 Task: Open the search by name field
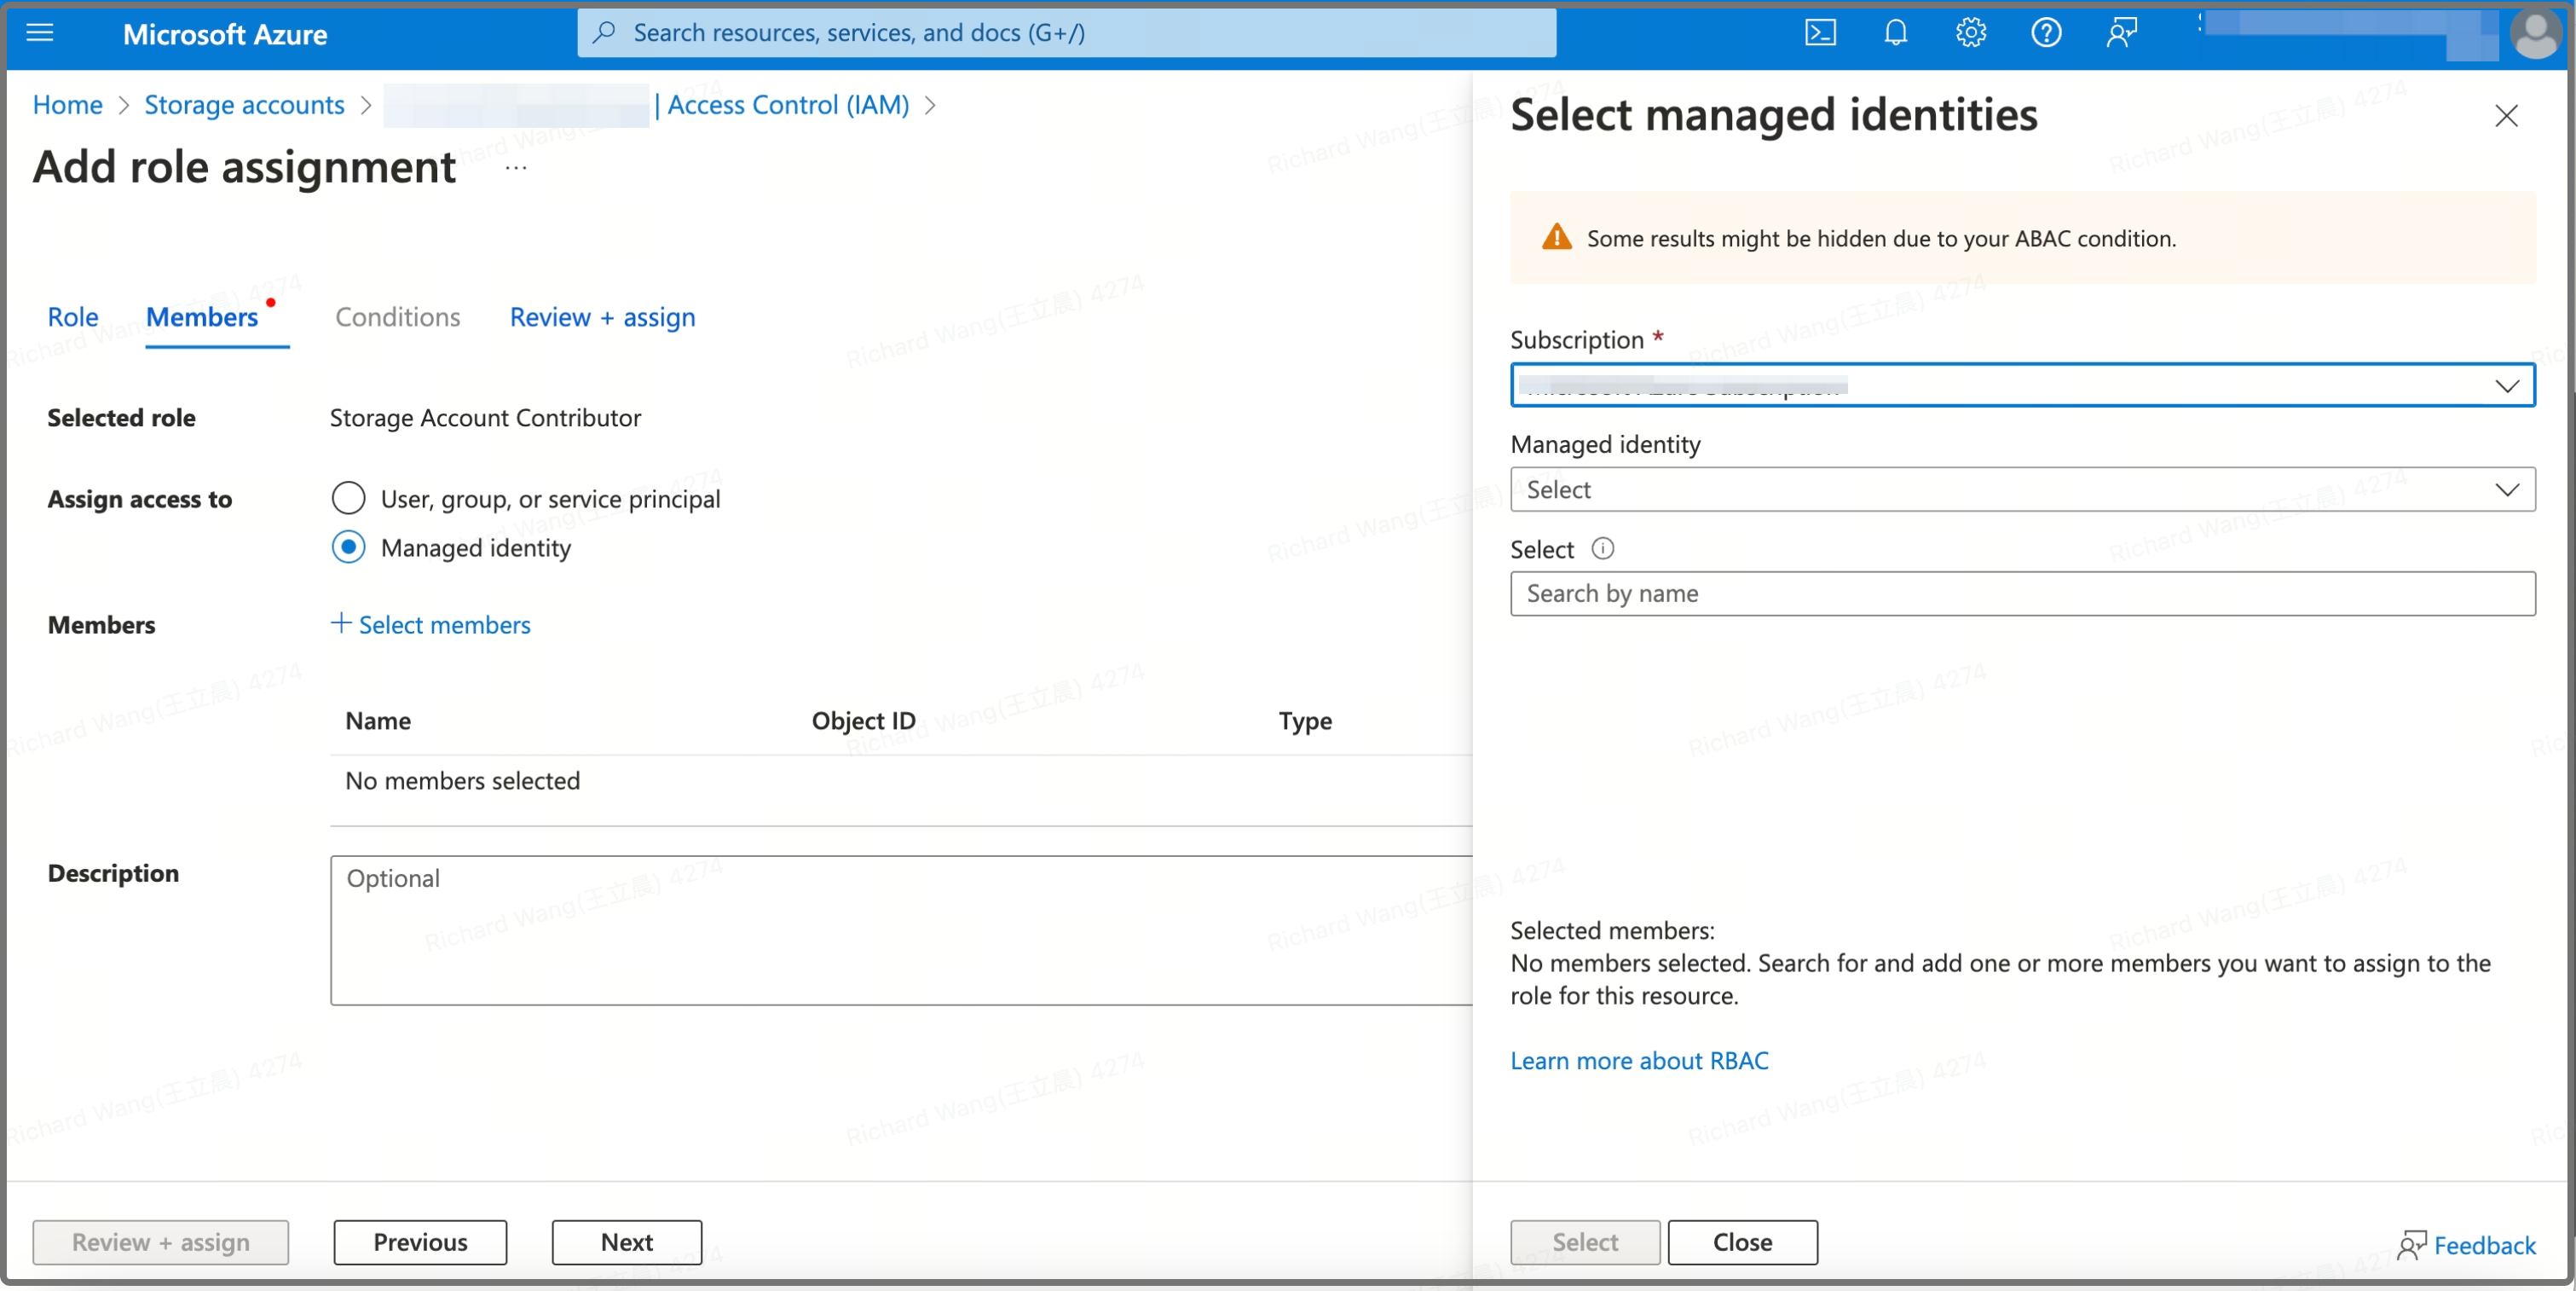(x=2021, y=591)
